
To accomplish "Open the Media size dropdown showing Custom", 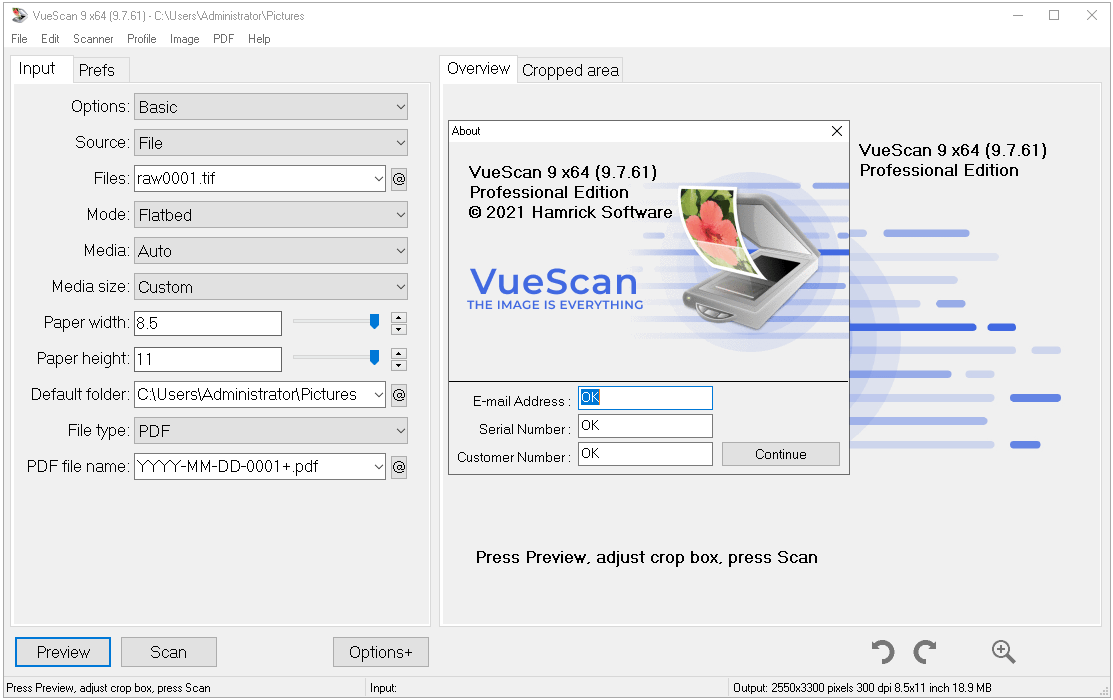I will [x=270, y=287].
